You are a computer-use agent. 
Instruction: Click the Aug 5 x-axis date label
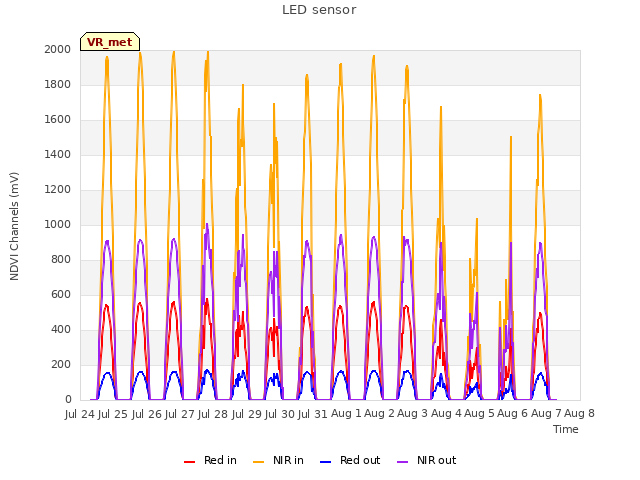coord(480,414)
